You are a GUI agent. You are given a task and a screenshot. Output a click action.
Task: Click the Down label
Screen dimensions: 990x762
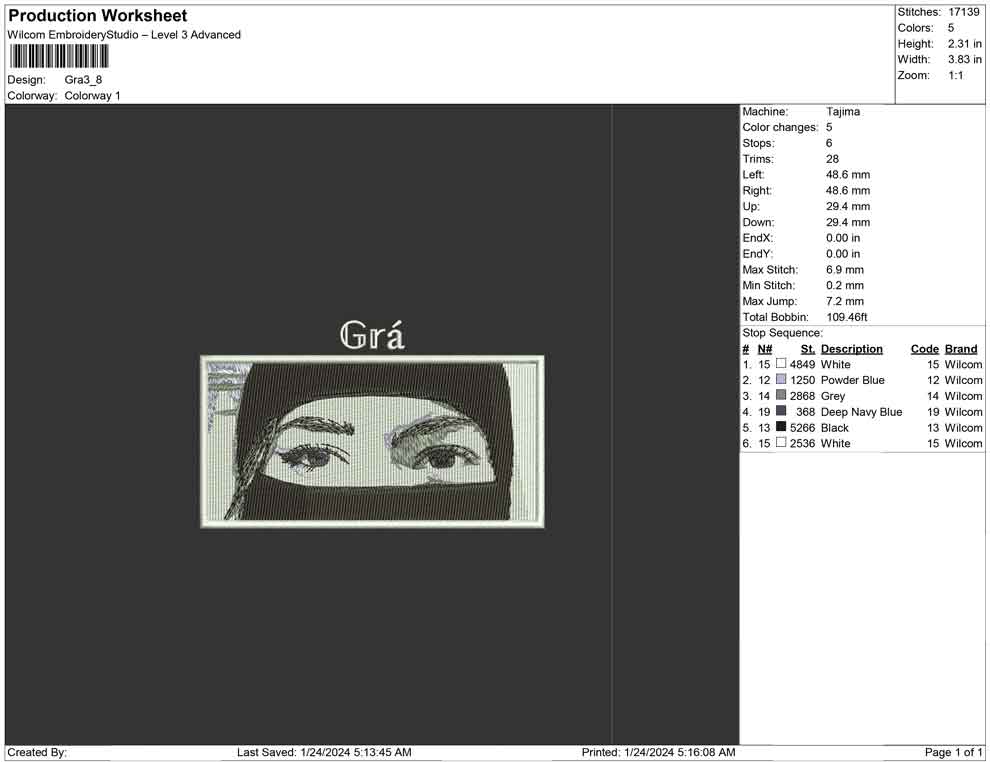coord(758,222)
